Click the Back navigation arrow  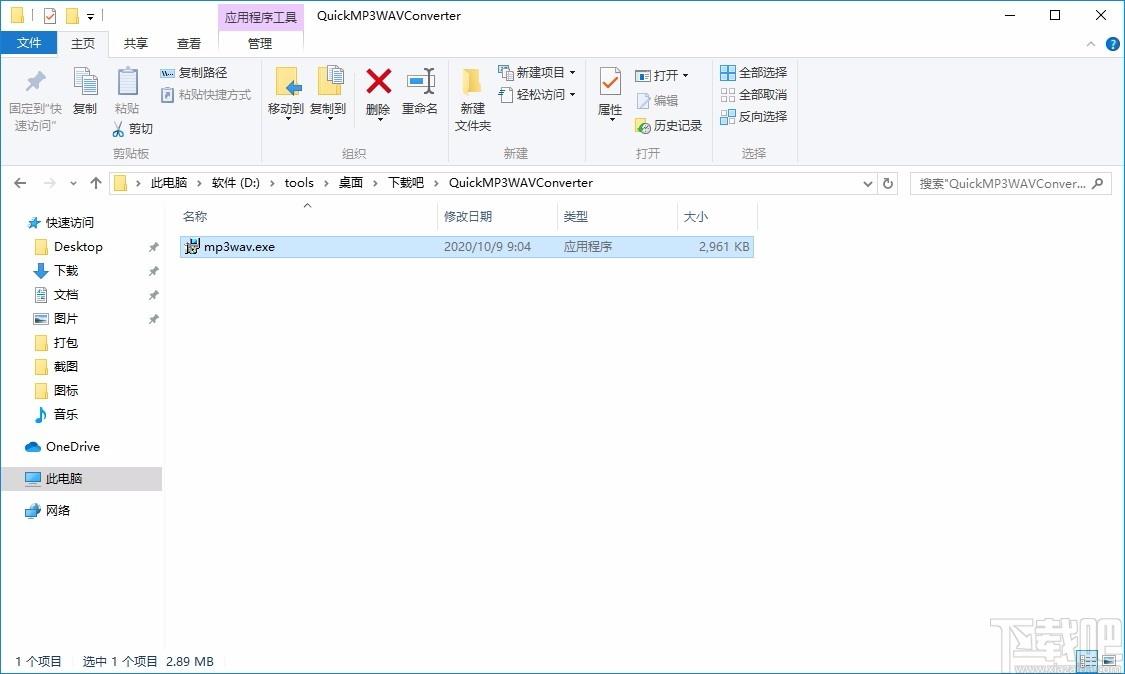(20, 183)
